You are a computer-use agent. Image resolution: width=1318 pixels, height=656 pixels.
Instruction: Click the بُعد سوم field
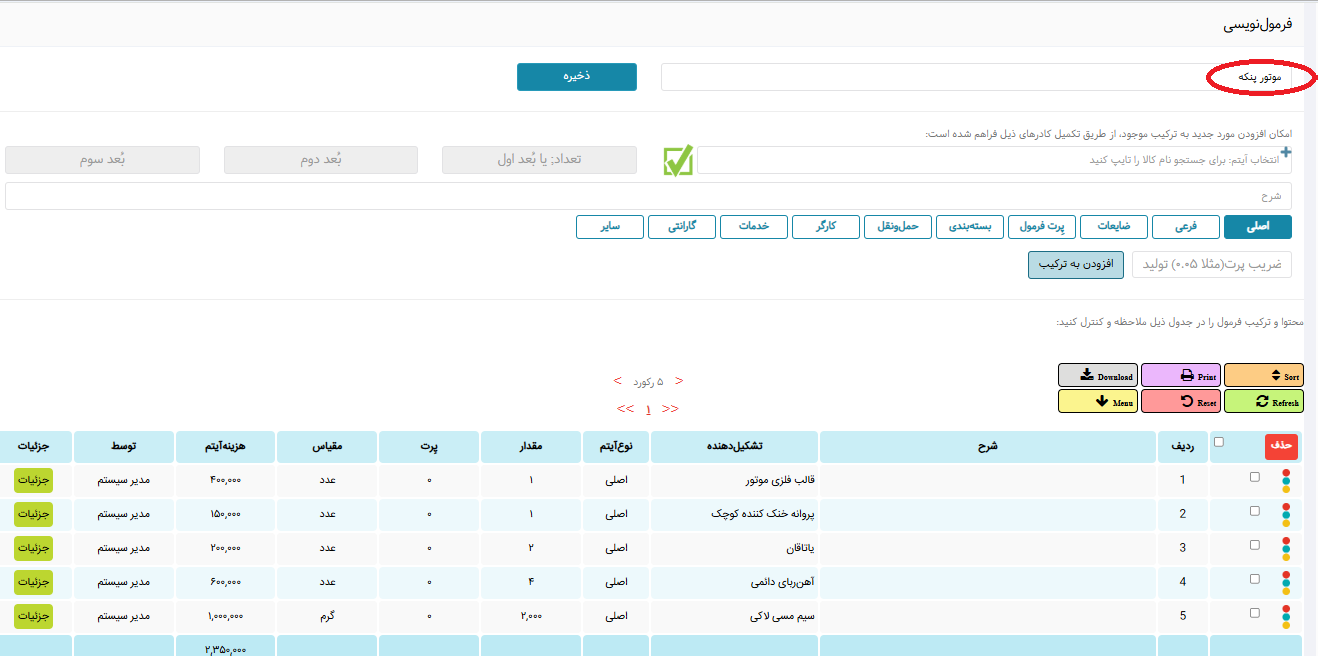tap(103, 160)
